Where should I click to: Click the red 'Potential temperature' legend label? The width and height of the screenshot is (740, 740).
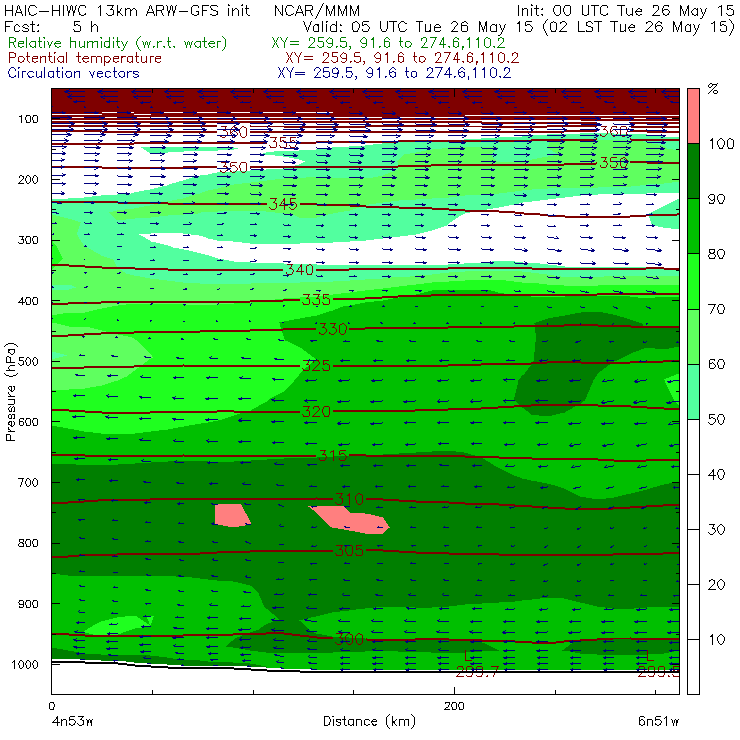(84, 58)
